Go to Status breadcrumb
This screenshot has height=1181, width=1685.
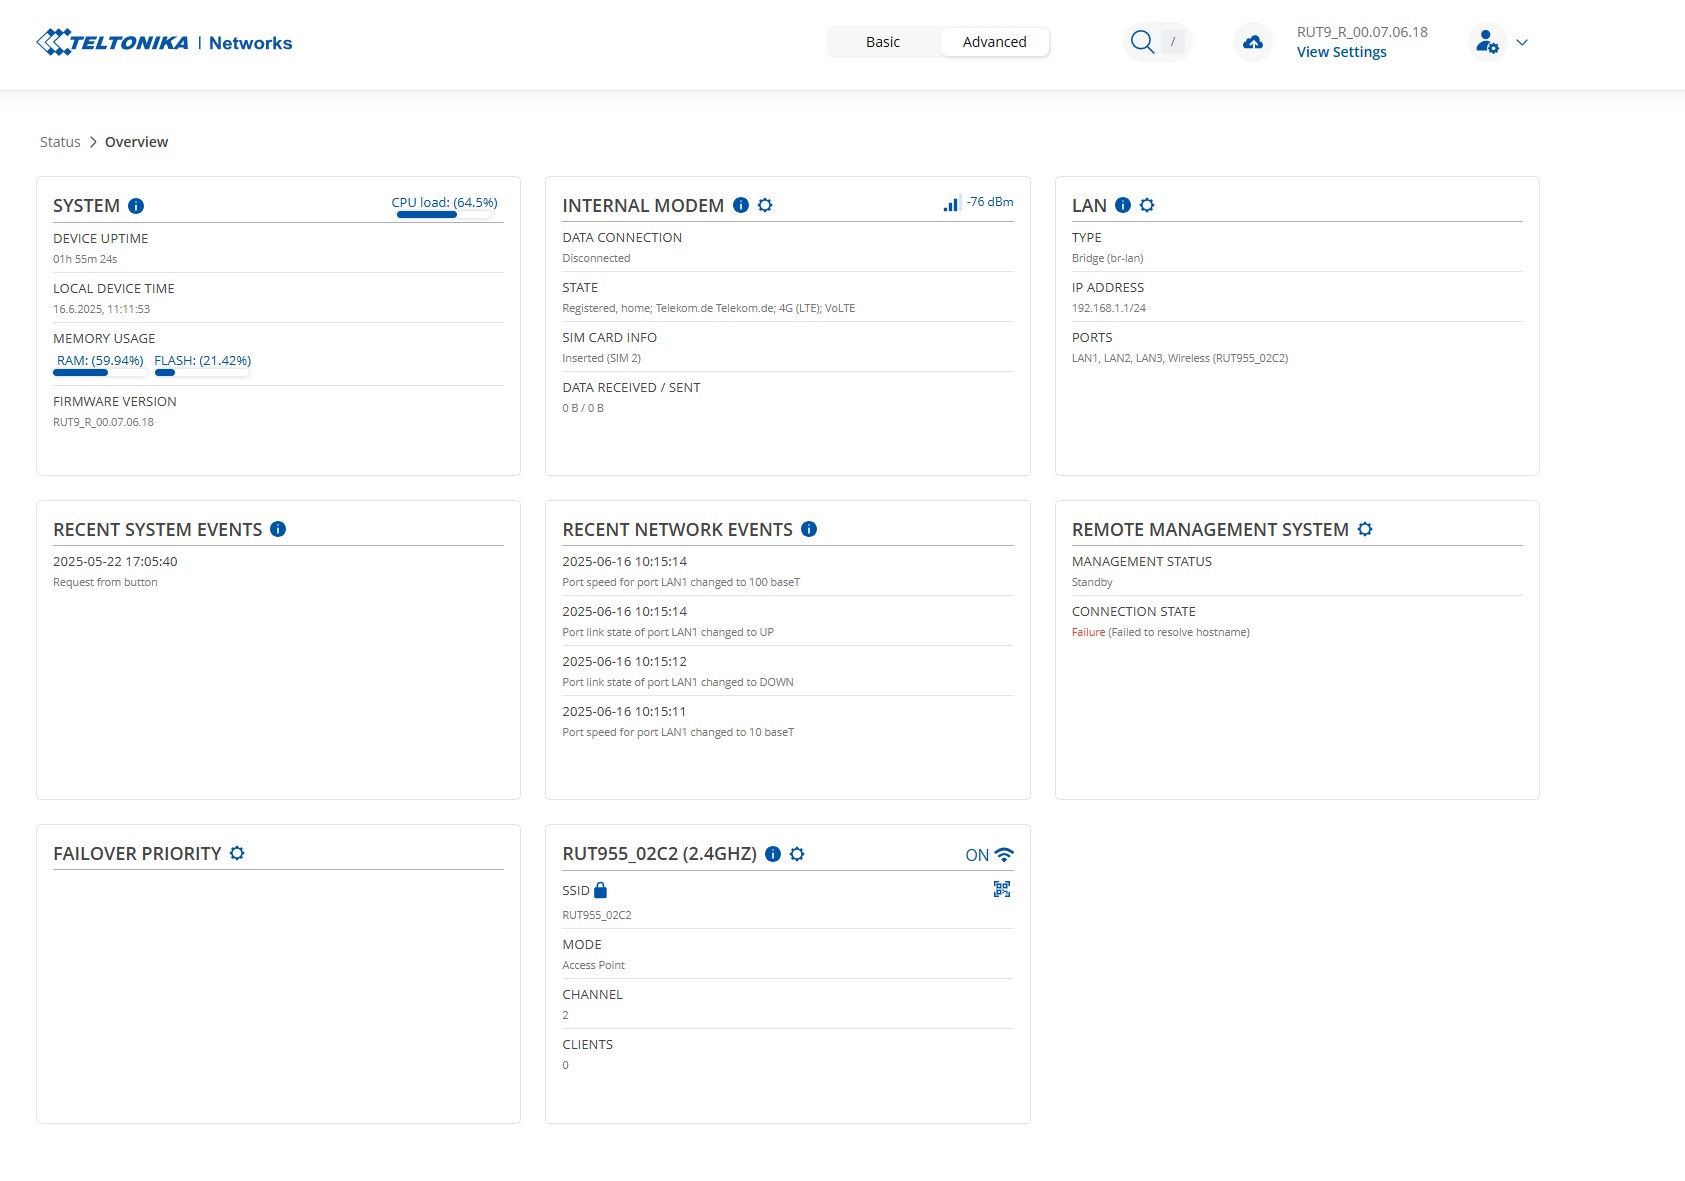(60, 142)
